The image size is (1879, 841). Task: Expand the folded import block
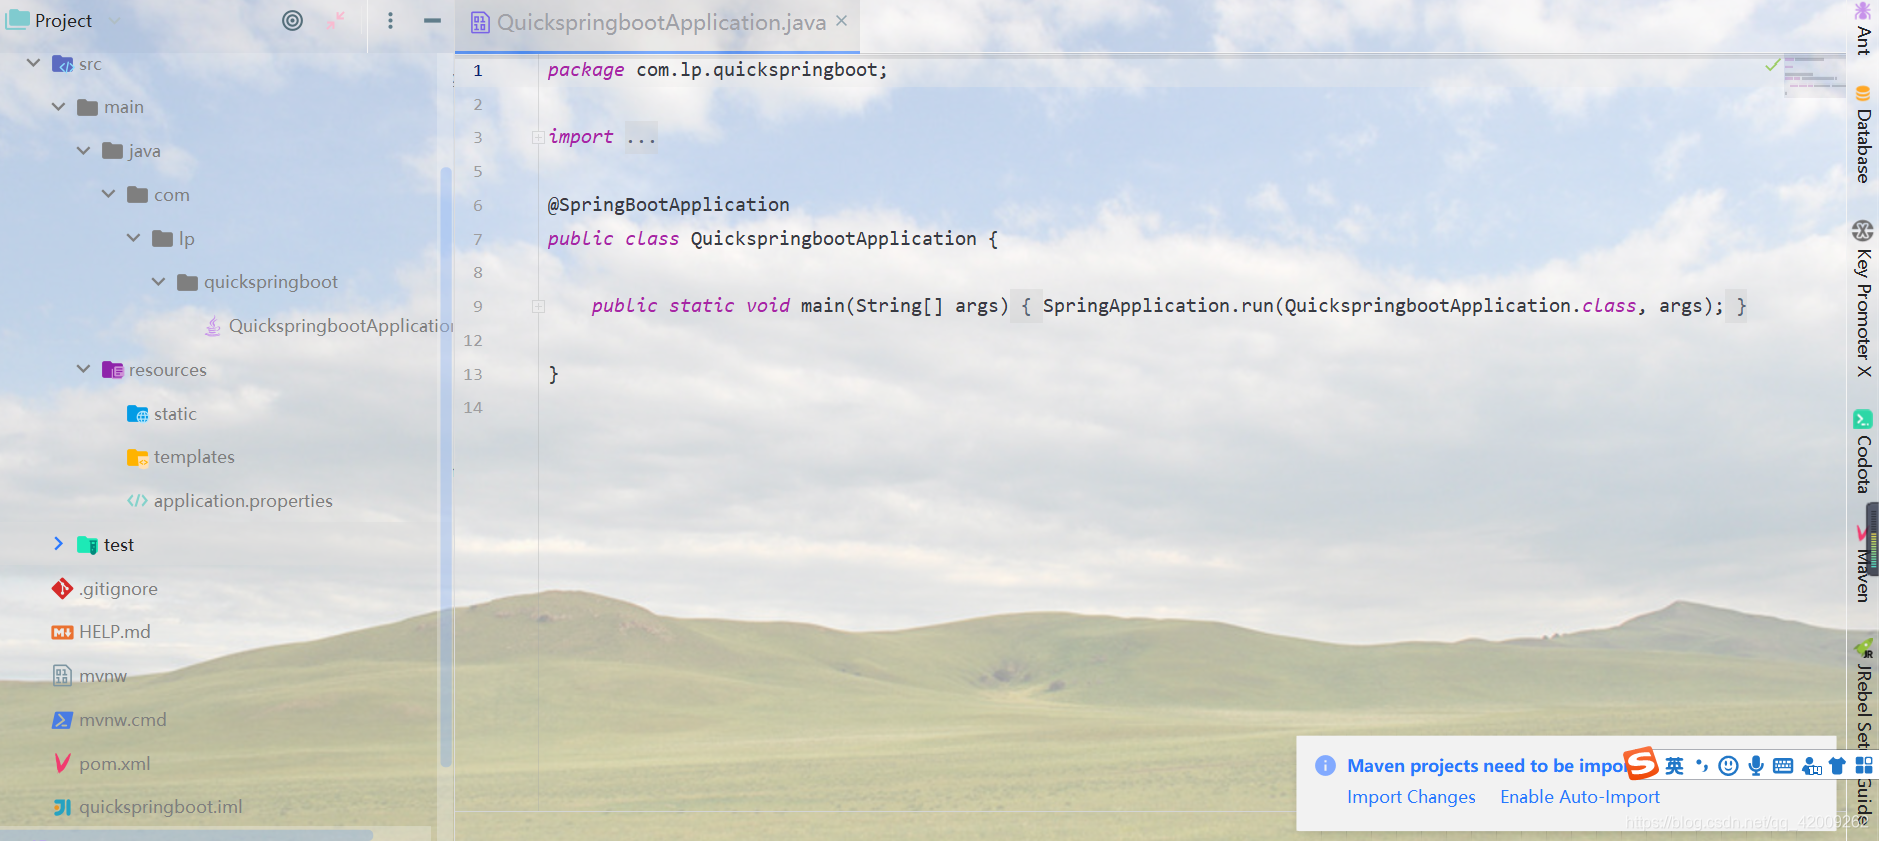(538, 137)
